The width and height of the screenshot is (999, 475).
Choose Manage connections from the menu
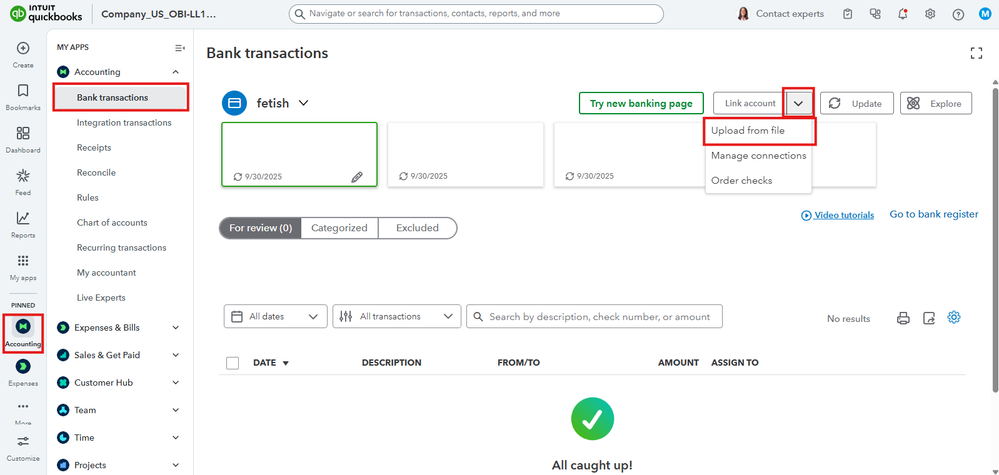pyautogui.click(x=758, y=156)
